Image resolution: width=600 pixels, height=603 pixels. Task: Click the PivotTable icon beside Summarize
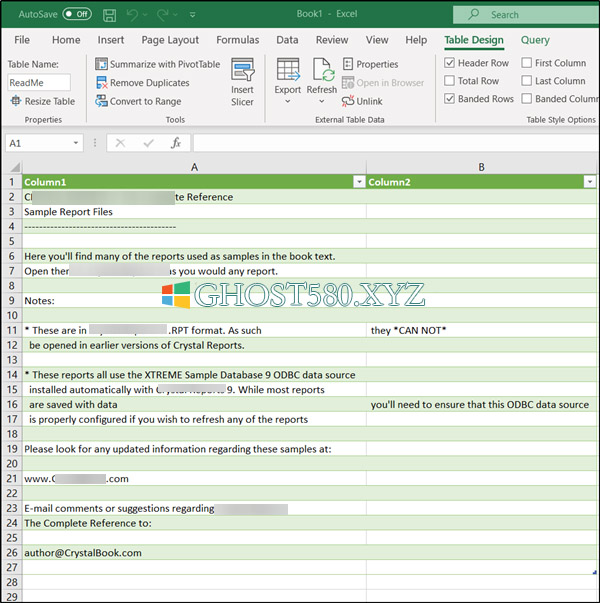[x=101, y=64]
